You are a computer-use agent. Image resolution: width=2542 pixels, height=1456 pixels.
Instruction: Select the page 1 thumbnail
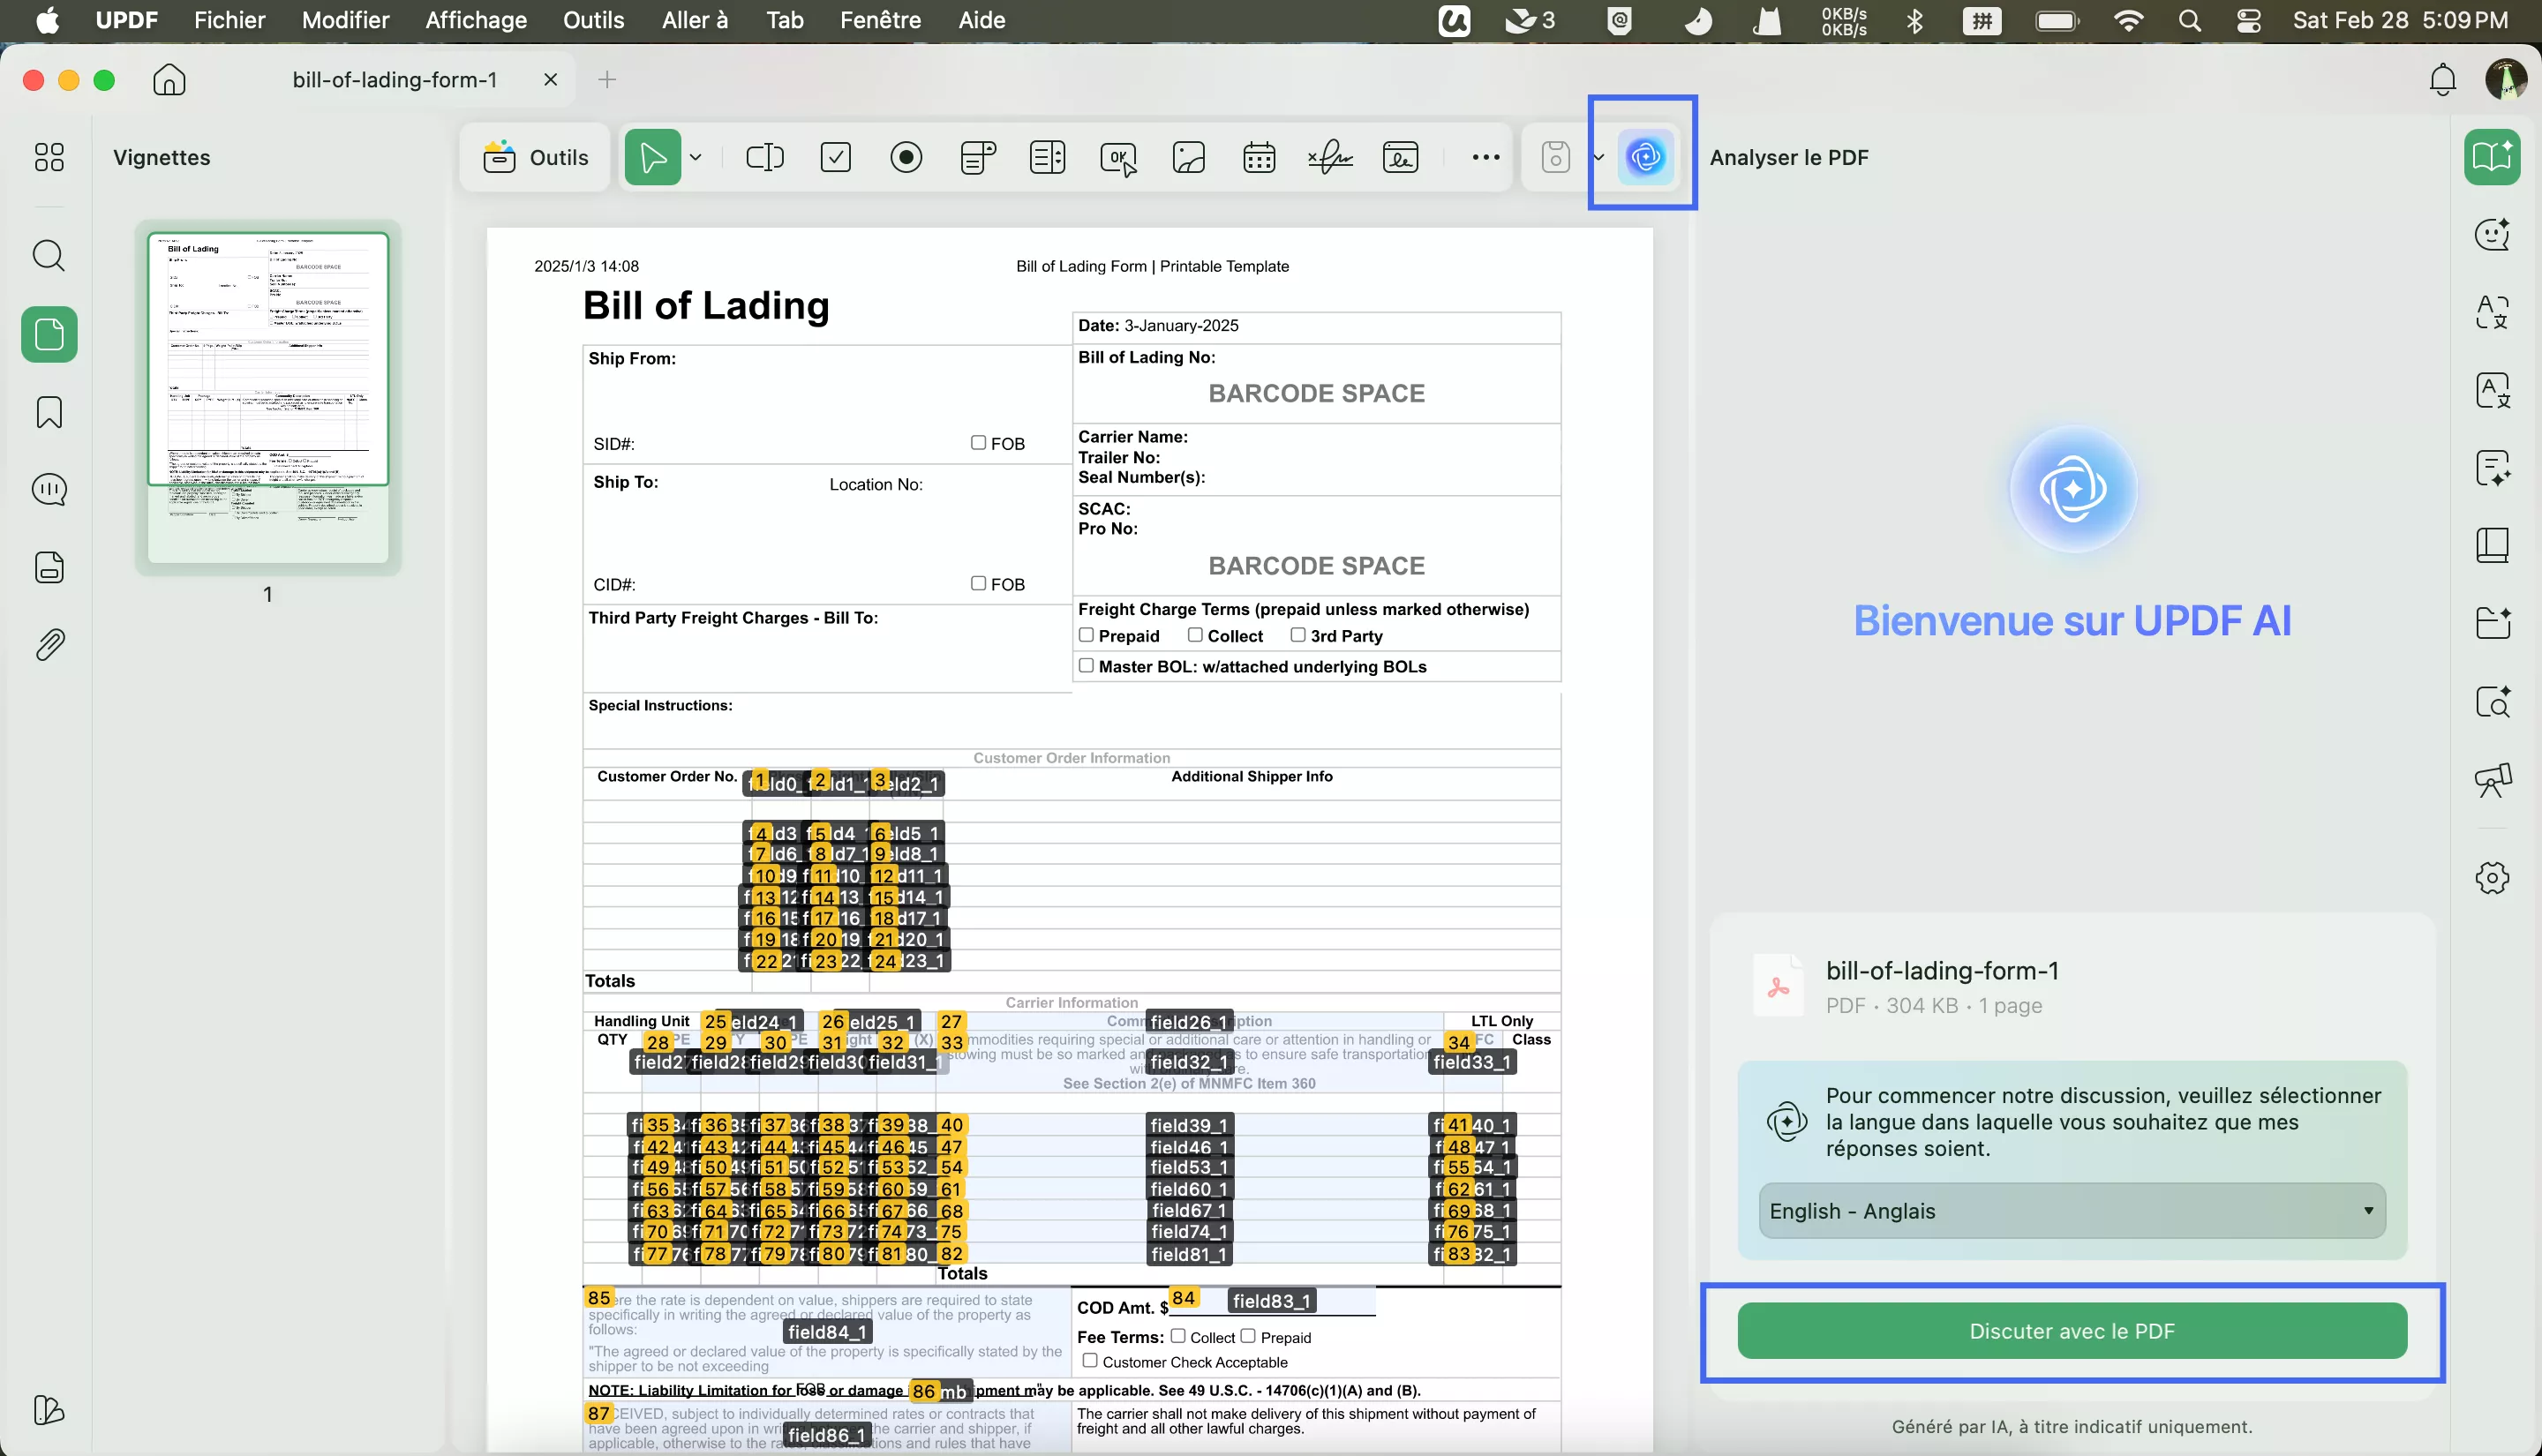(268, 397)
